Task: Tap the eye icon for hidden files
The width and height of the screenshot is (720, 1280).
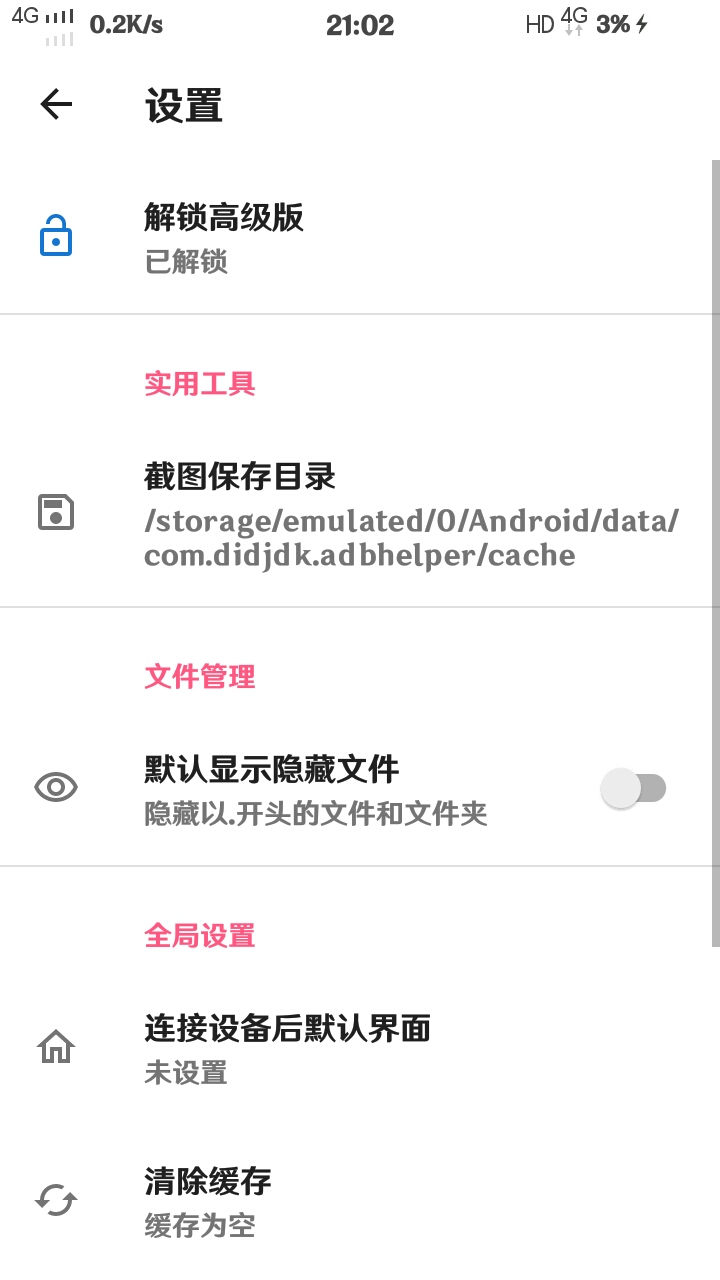Action: [x=56, y=788]
